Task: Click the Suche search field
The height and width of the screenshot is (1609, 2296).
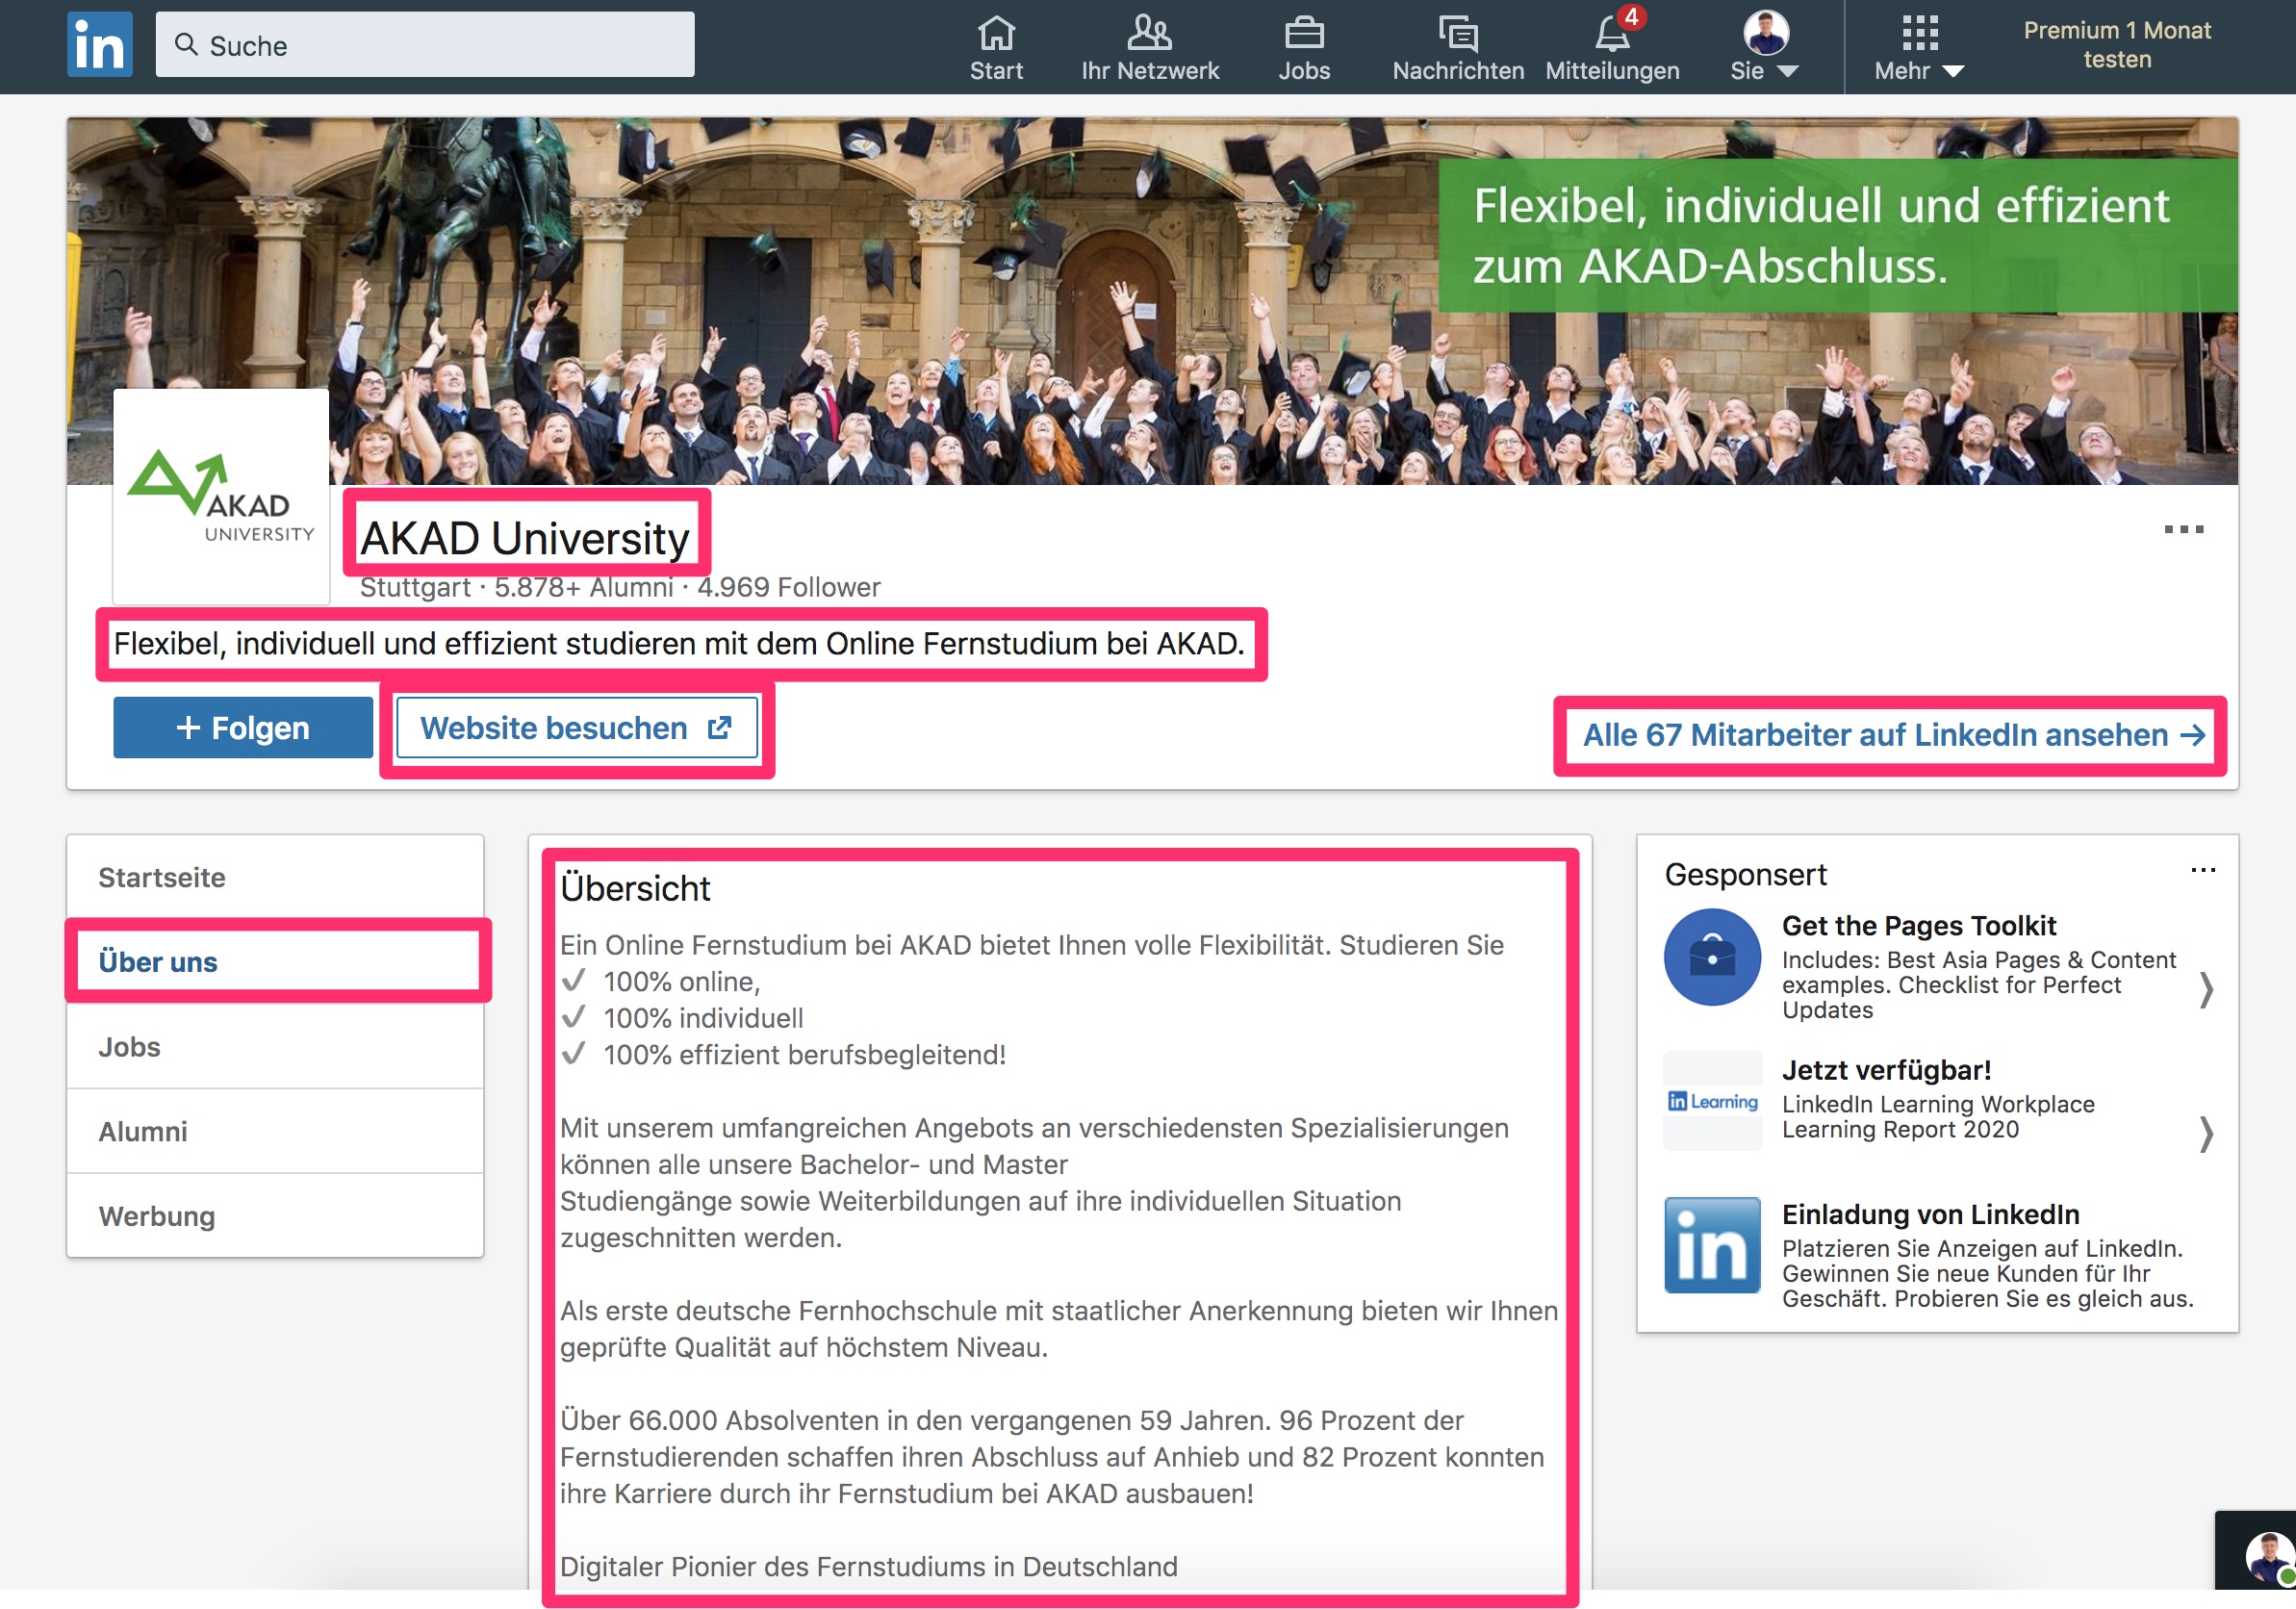Action: click(425, 45)
